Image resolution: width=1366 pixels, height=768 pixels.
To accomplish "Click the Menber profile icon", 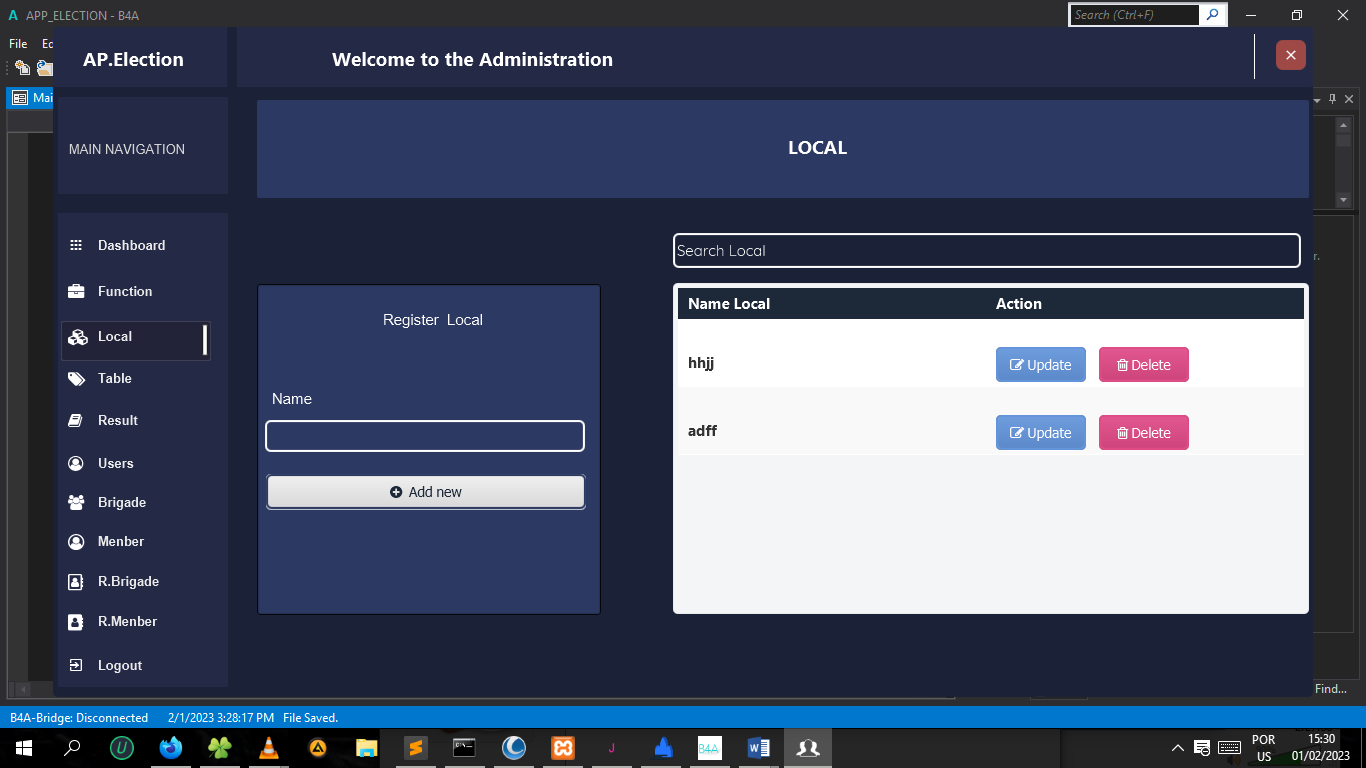I will coord(75,542).
